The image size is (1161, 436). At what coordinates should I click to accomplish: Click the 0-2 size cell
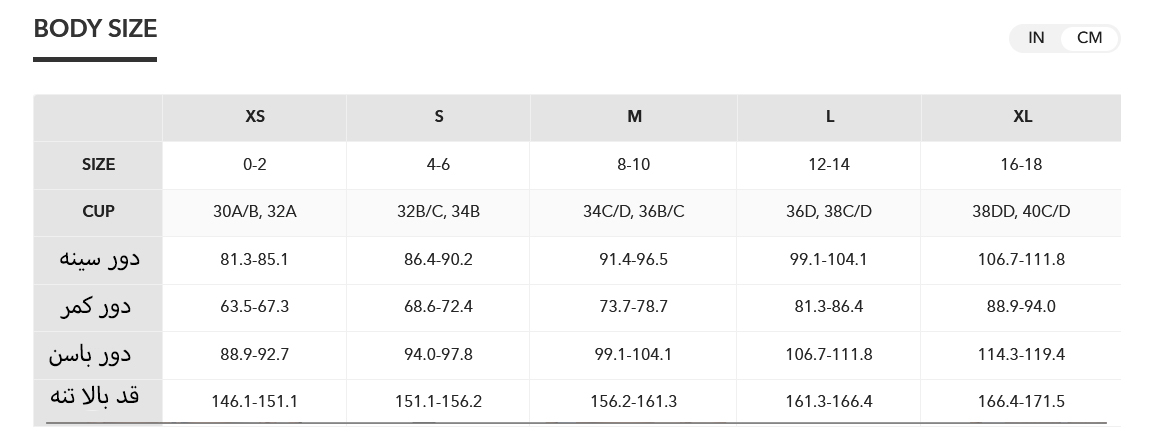(x=255, y=164)
